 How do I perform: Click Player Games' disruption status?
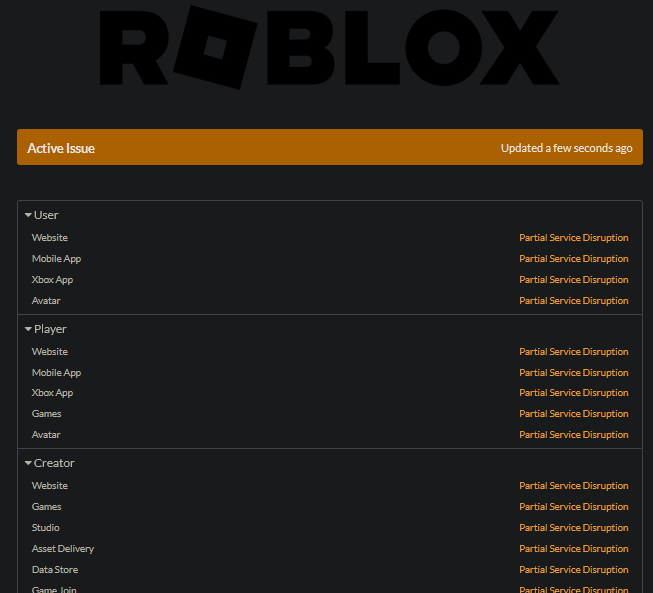[x=573, y=414]
